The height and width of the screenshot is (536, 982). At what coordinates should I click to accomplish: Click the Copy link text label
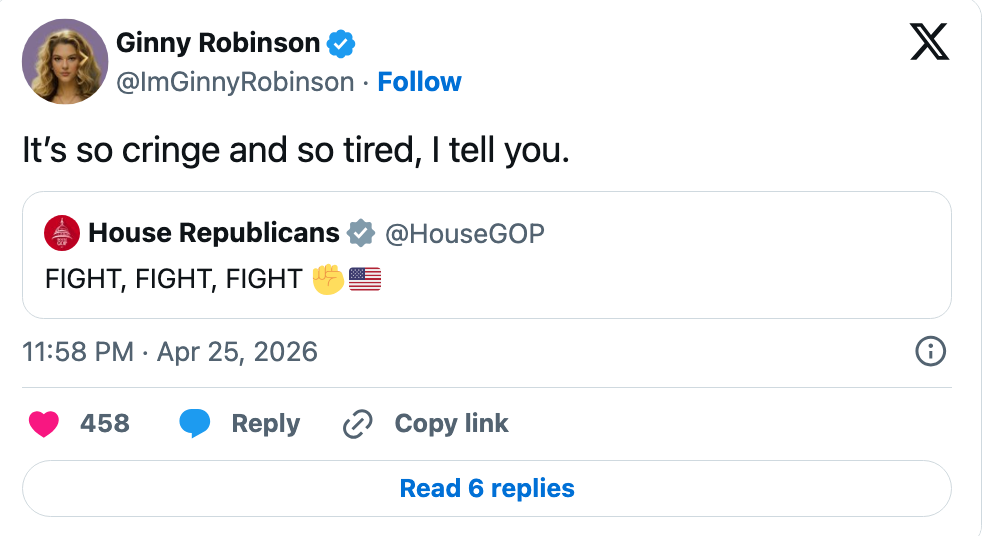click(451, 424)
